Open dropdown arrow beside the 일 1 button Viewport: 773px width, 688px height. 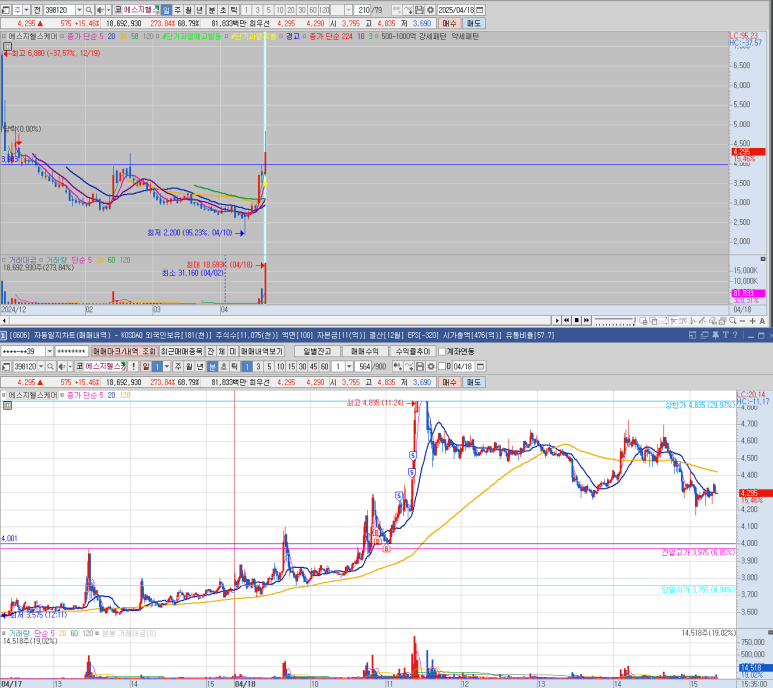pyautogui.click(x=167, y=367)
